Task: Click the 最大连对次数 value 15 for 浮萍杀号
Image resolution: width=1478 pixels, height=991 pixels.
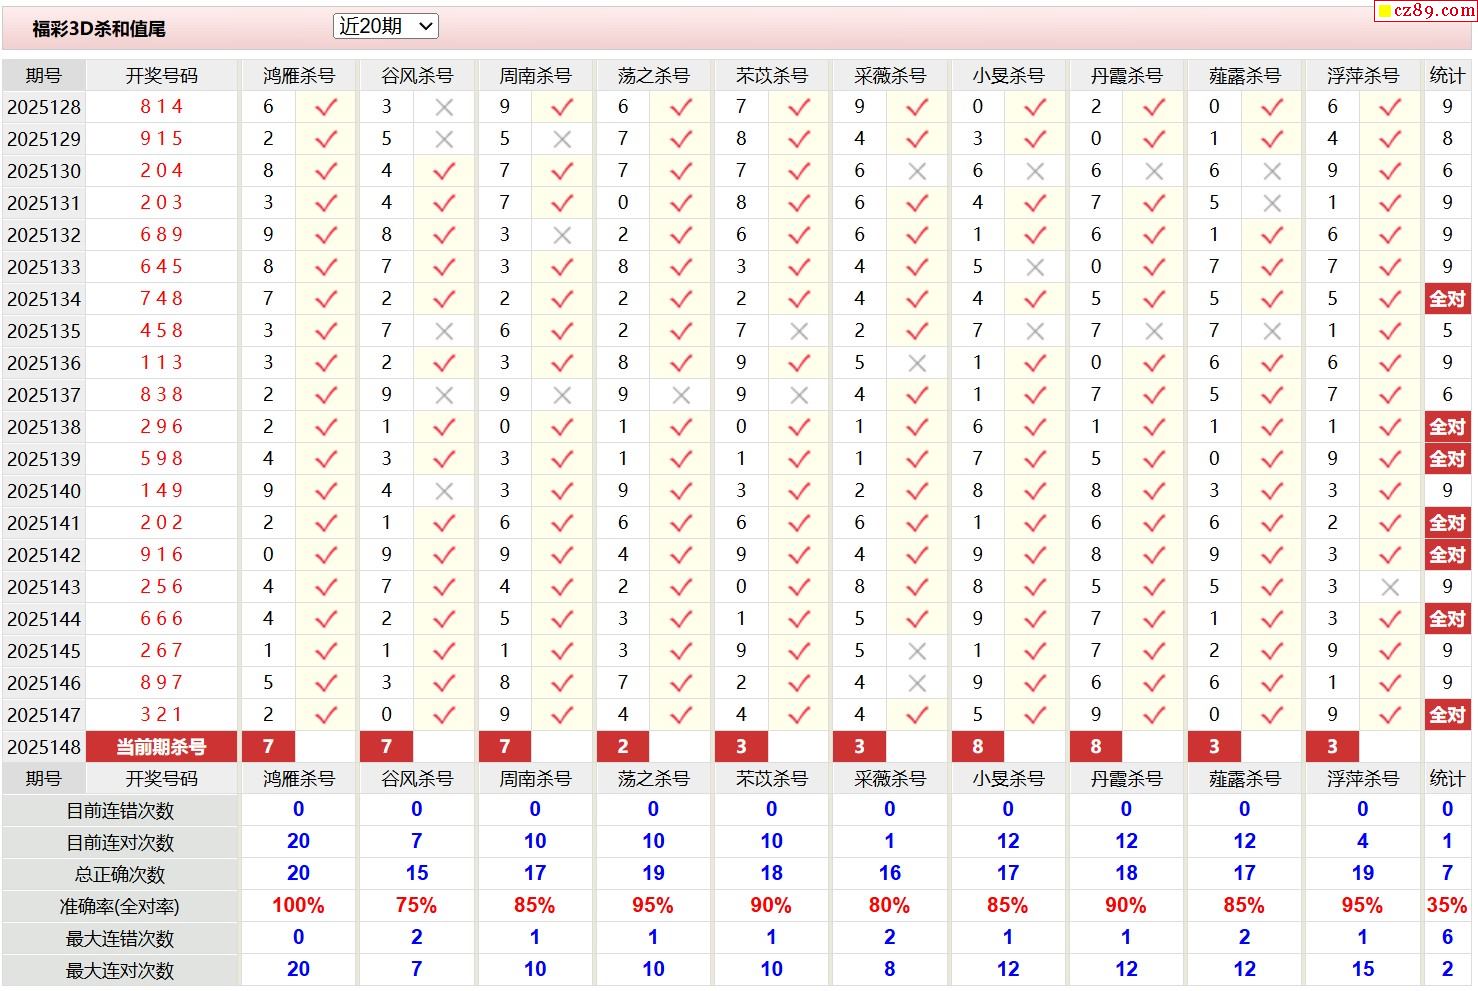Action: click(1363, 970)
